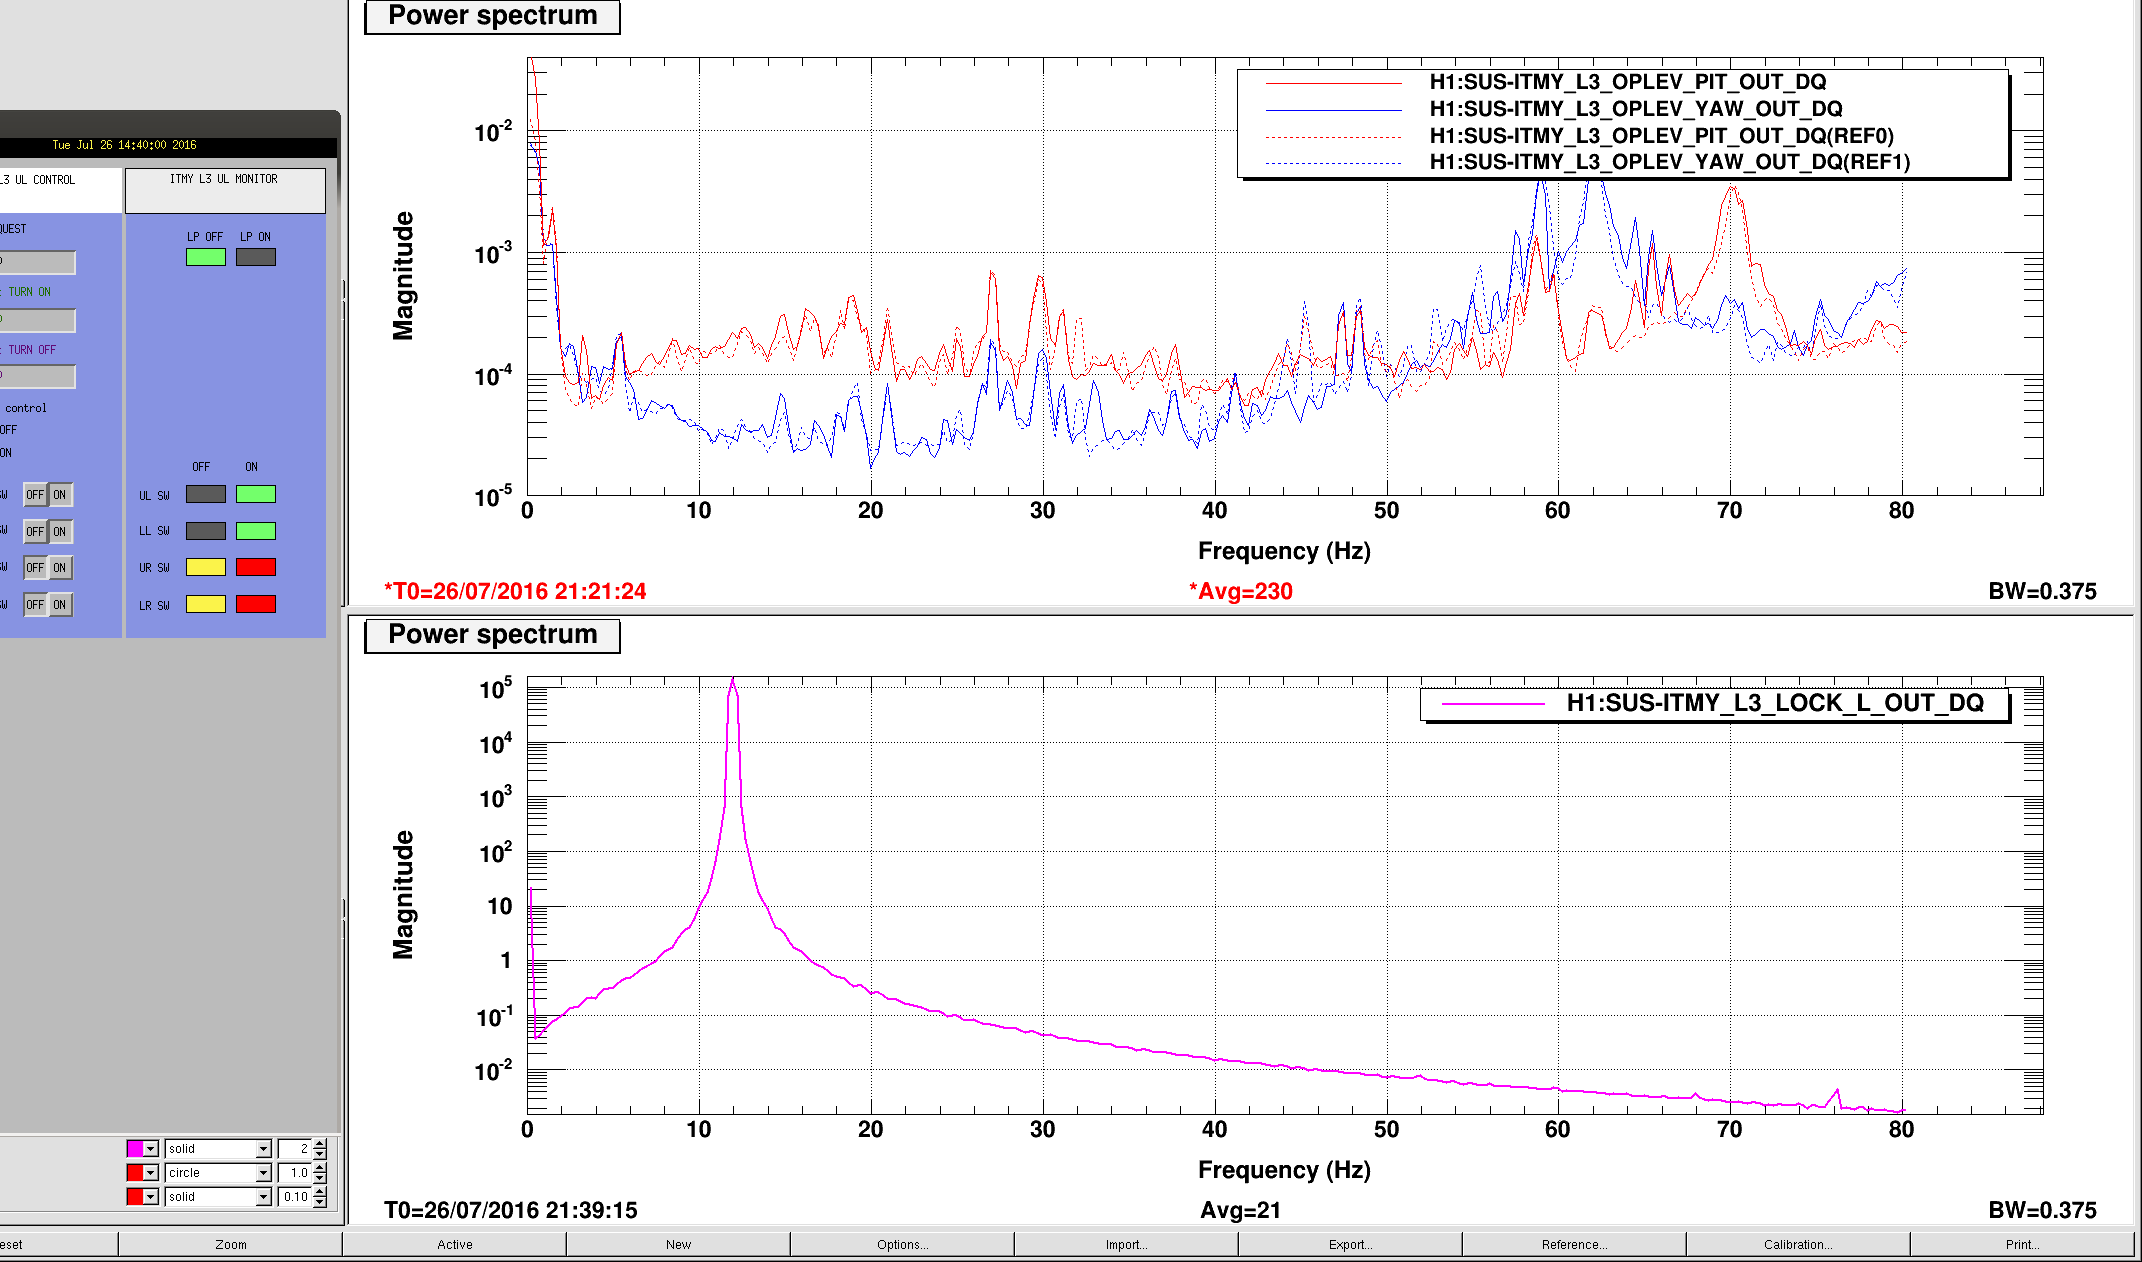Click the red ON lamp for UR SW
The height and width of the screenshot is (1262, 2142).
click(256, 567)
